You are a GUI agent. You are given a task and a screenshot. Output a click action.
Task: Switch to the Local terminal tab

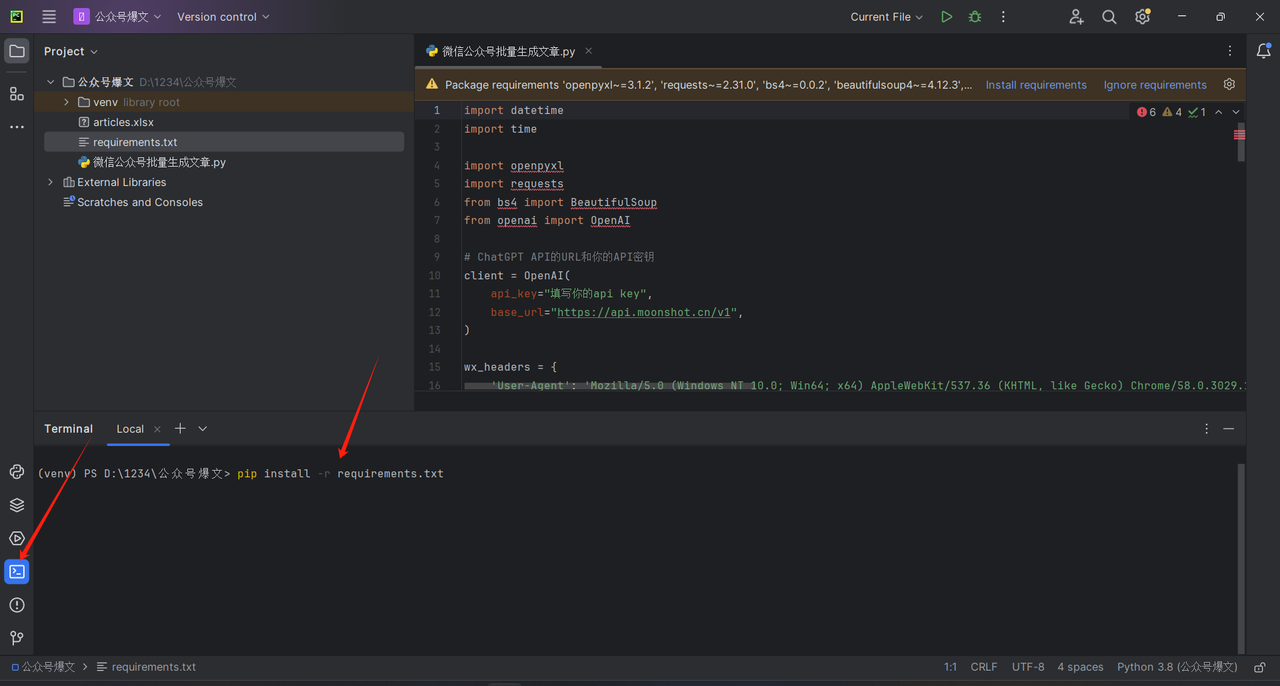pyautogui.click(x=130, y=428)
